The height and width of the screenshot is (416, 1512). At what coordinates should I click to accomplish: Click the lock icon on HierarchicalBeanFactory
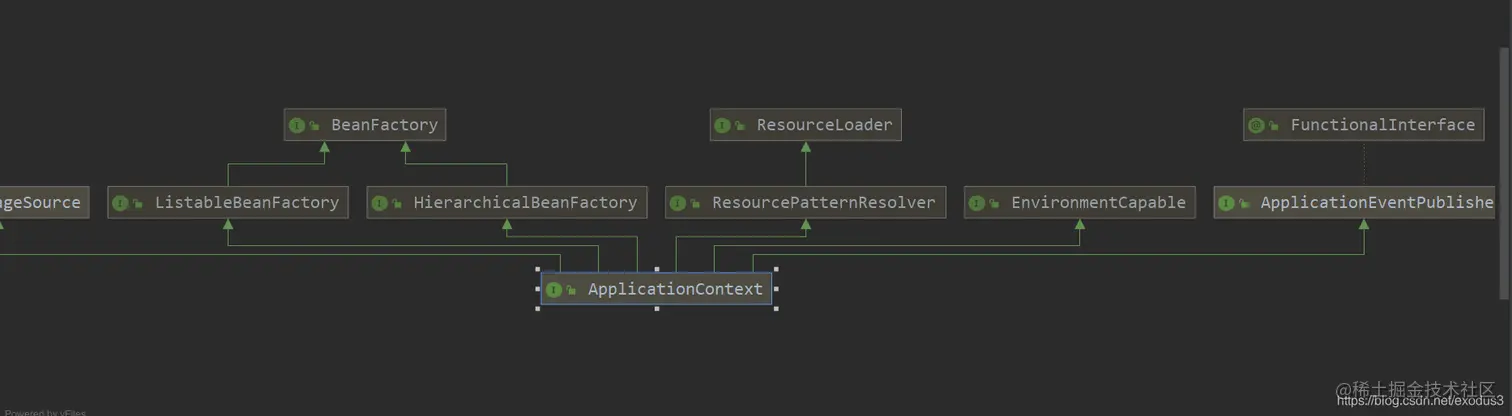(397, 204)
